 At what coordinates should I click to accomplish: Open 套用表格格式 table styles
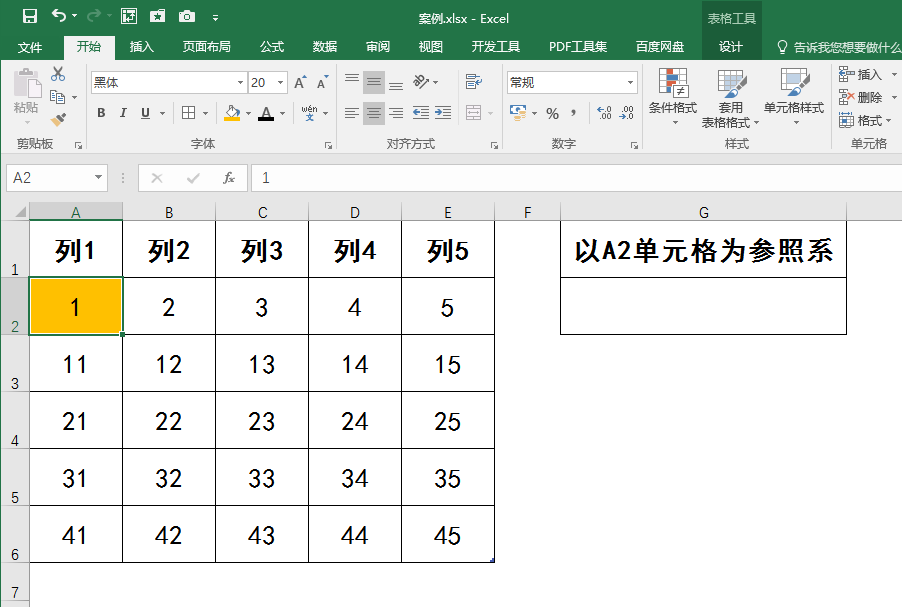click(731, 98)
